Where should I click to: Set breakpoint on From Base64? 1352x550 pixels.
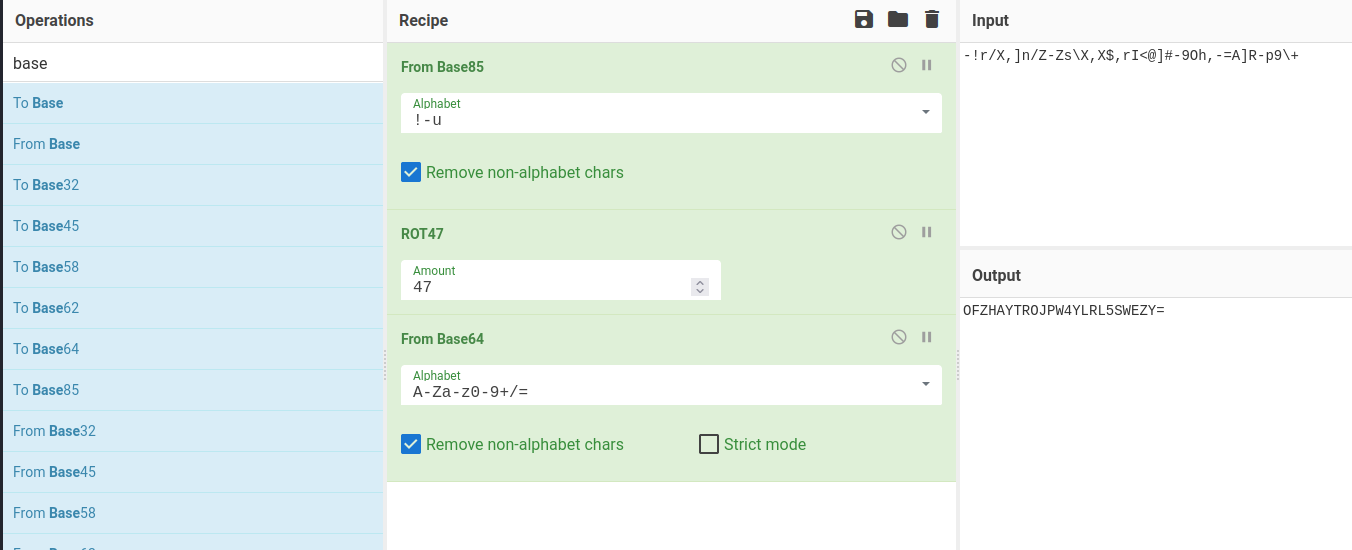tap(927, 338)
